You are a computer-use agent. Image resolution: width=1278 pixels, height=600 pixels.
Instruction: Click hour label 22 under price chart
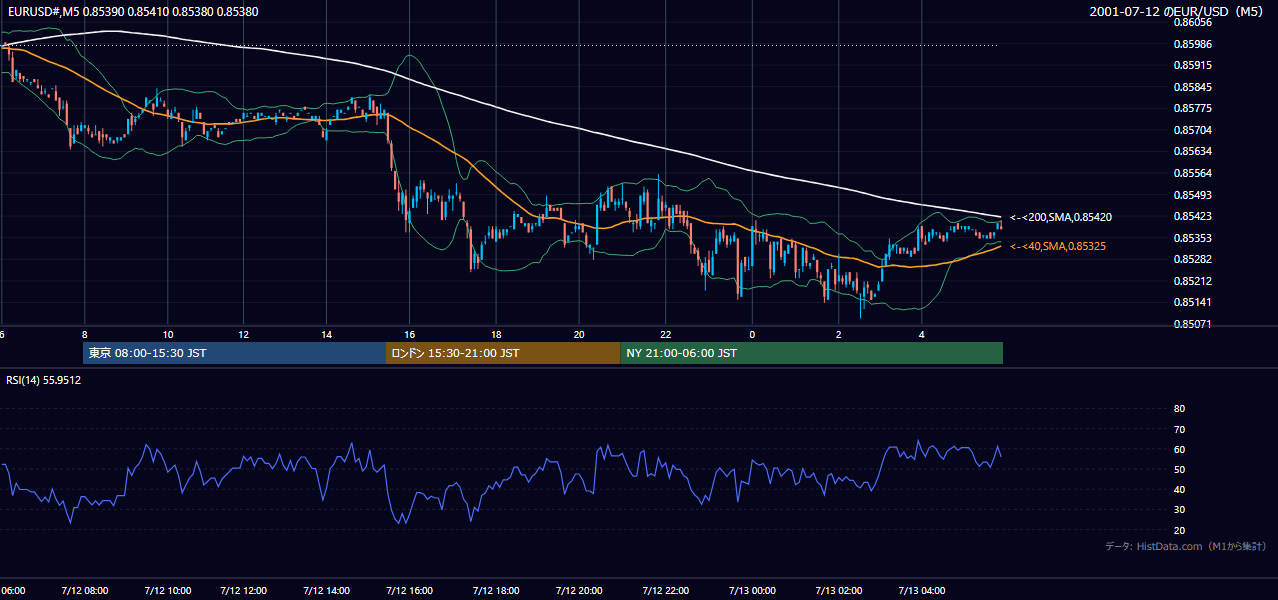pos(665,335)
